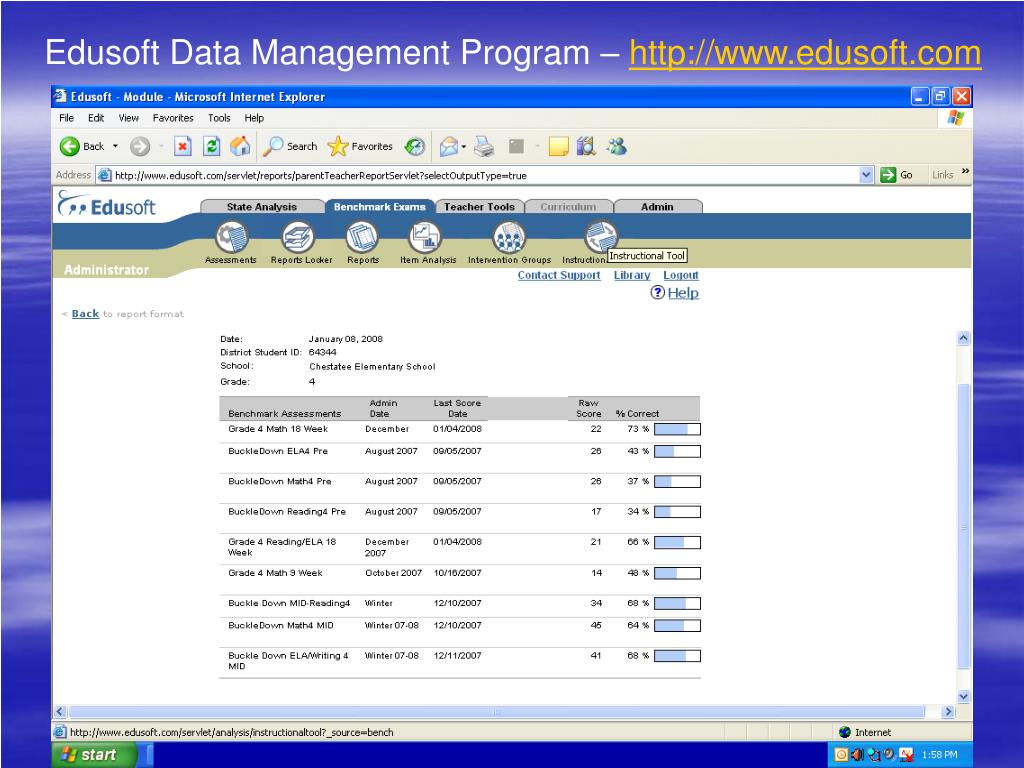Open the Help menu in the menu bar
This screenshot has width=1024, height=768.
[255, 118]
